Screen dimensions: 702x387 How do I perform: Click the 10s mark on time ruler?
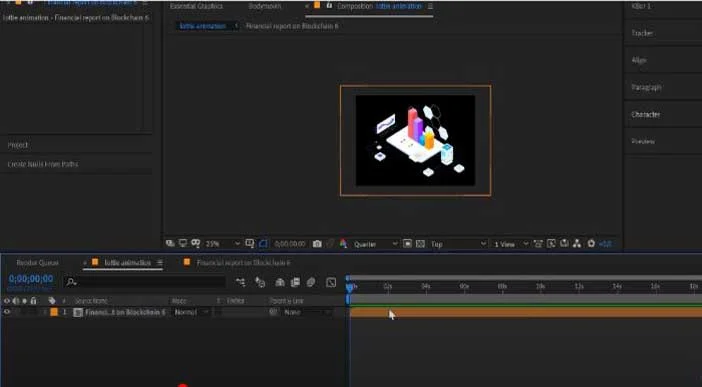(540, 287)
